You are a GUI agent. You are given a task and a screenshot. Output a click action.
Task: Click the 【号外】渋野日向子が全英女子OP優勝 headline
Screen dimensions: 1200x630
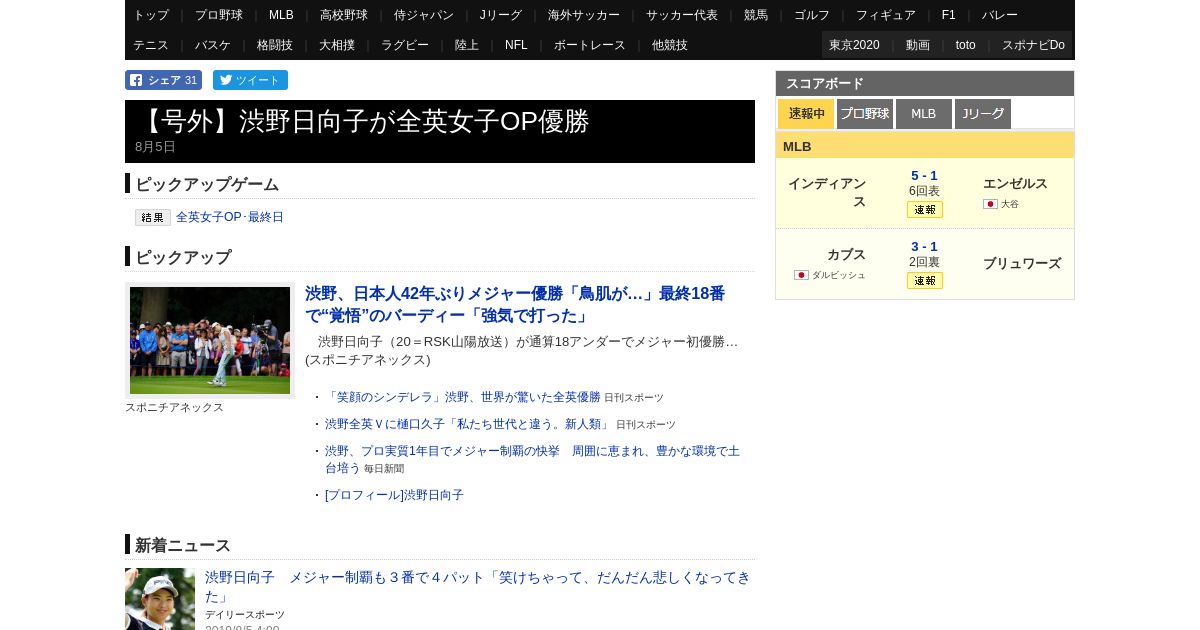(362, 121)
